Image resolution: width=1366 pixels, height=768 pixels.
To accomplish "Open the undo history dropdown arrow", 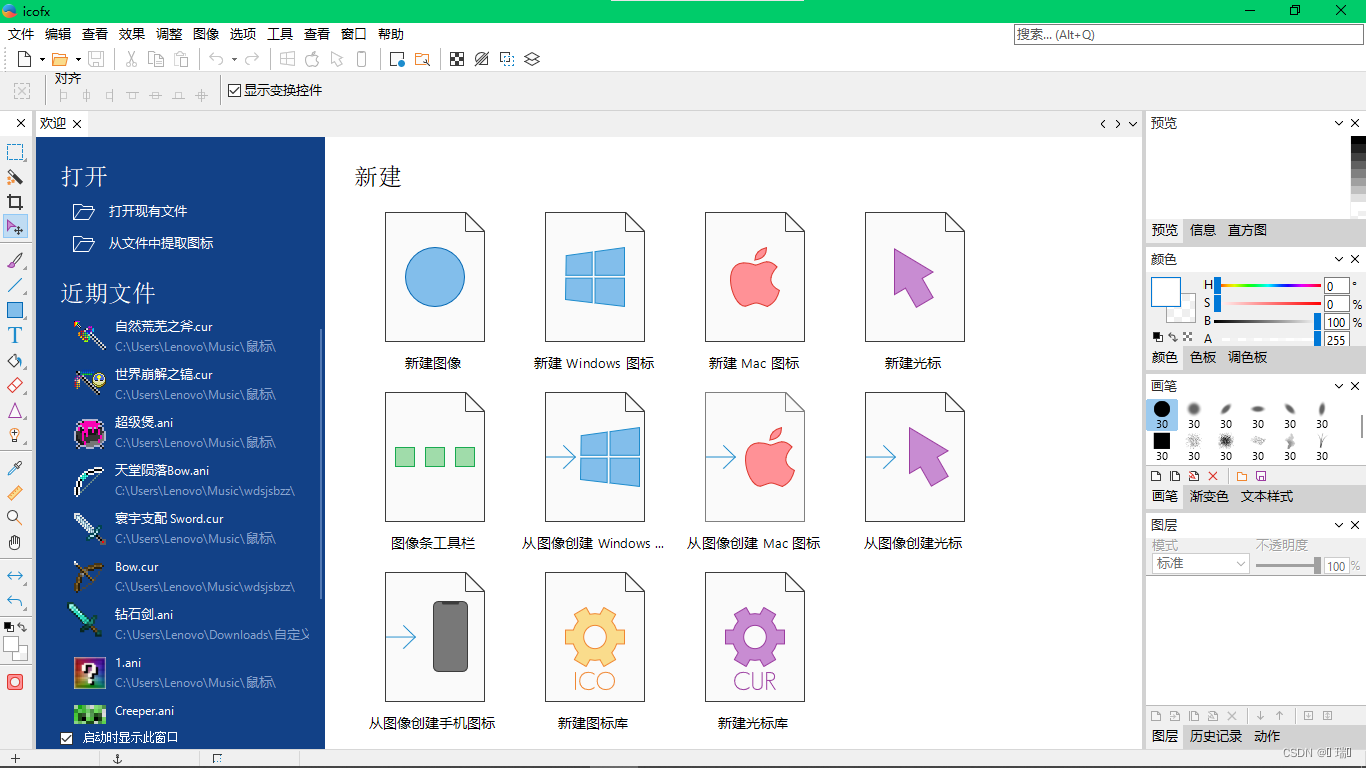I will pyautogui.click(x=234, y=59).
